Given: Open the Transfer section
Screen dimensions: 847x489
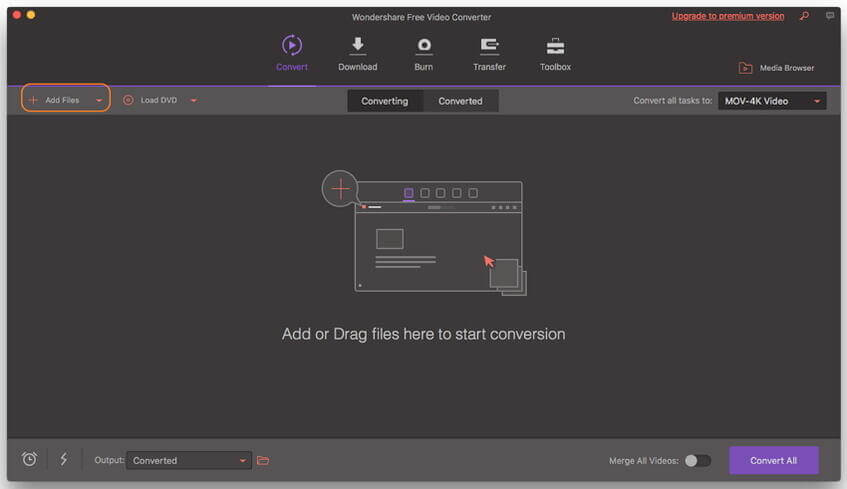Looking at the screenshot, I should click(489, 53).
